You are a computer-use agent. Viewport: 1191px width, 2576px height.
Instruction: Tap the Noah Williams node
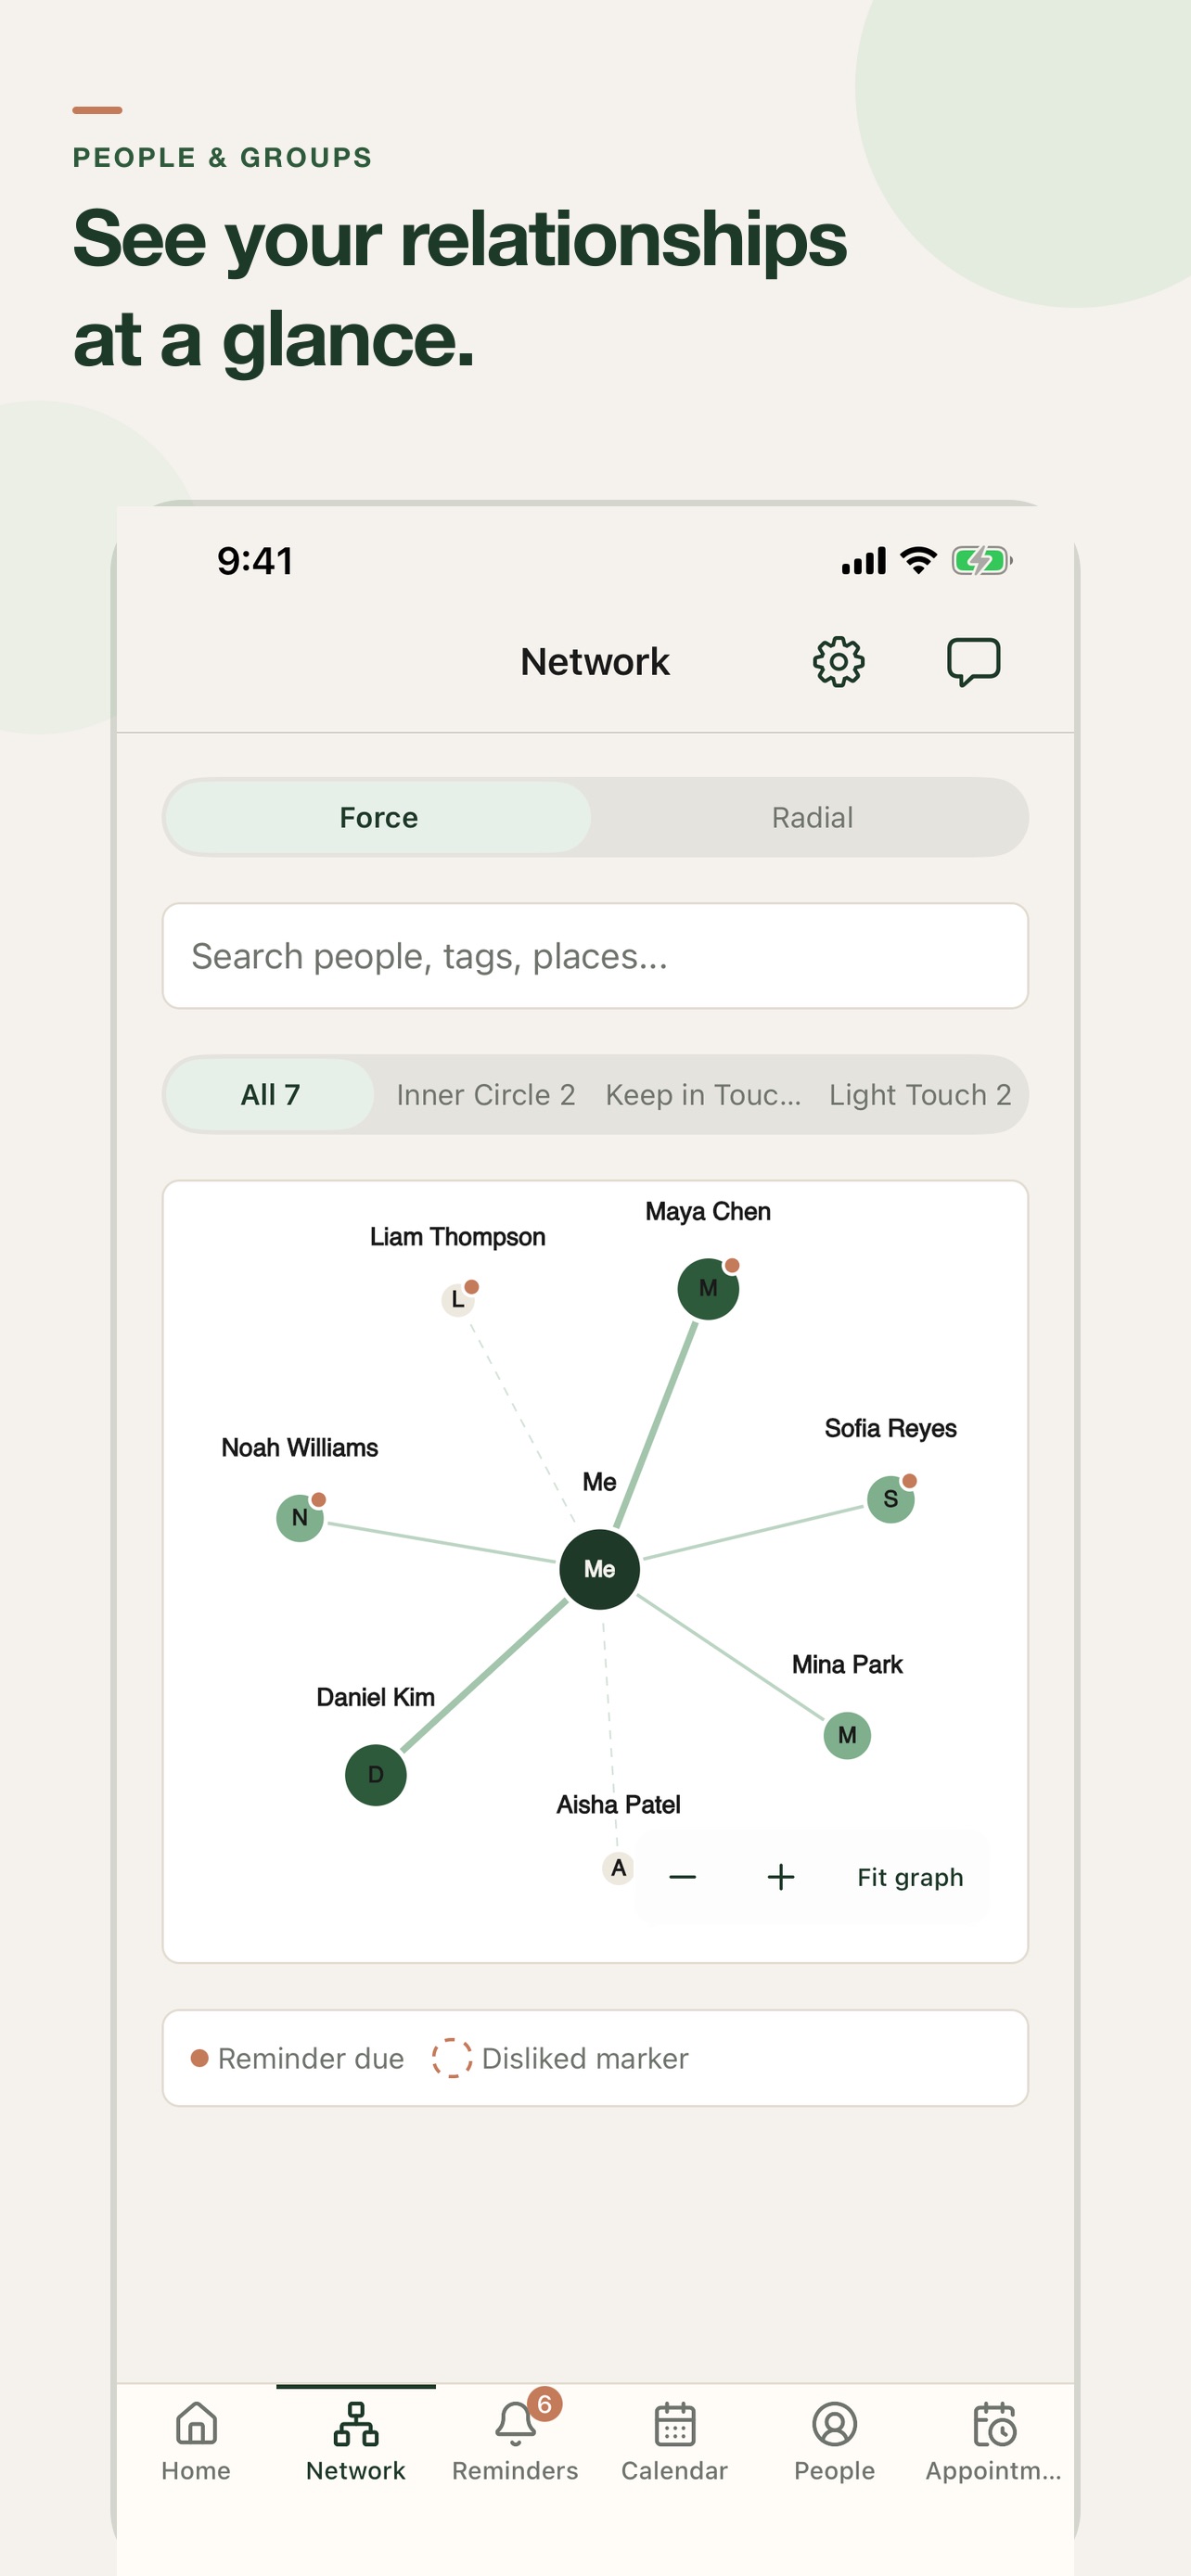click(300, 1517)
